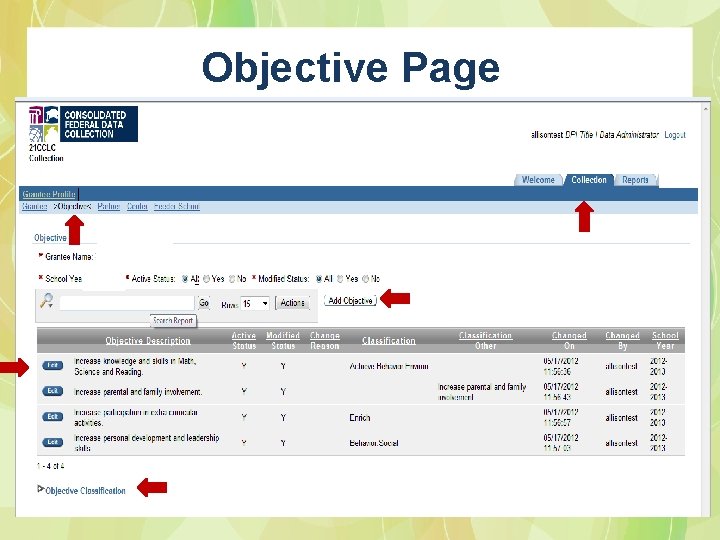Click the Add Objective button
720x540 pixels.
[x=350, y=301]
